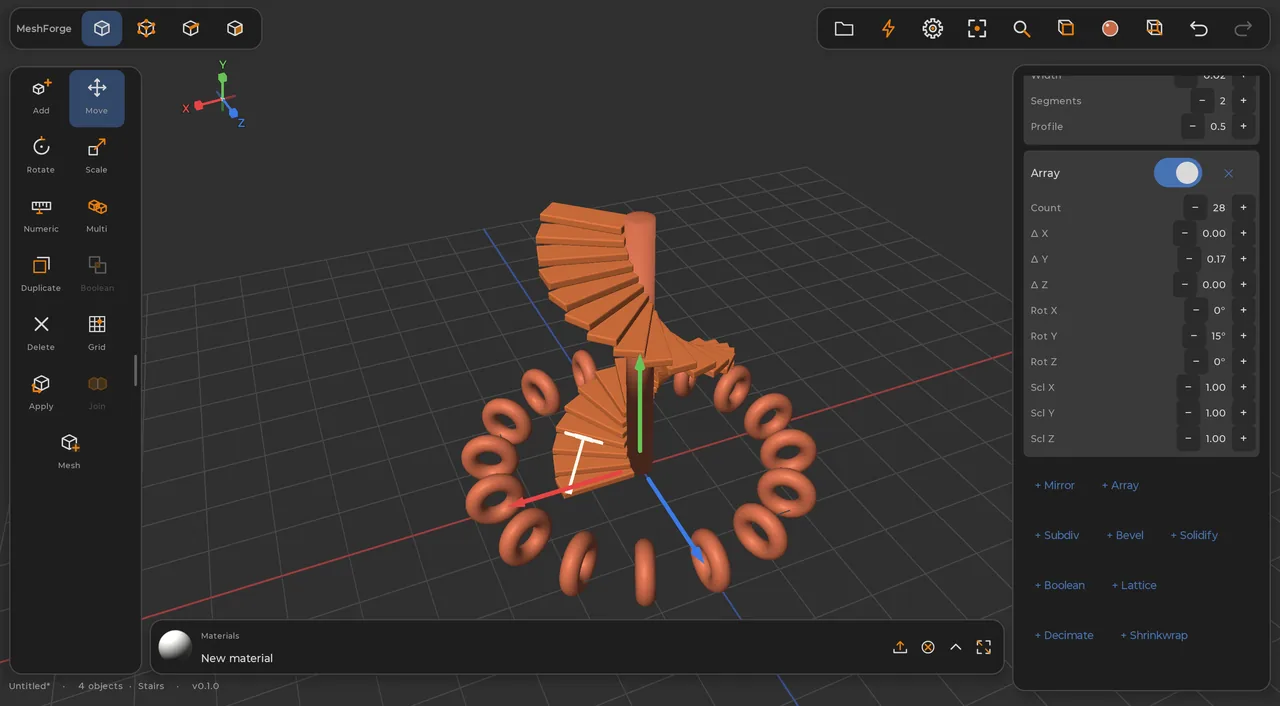Increase the Array Count value
This screenshot has height=706, width=1280.
tap(1243, 208)
